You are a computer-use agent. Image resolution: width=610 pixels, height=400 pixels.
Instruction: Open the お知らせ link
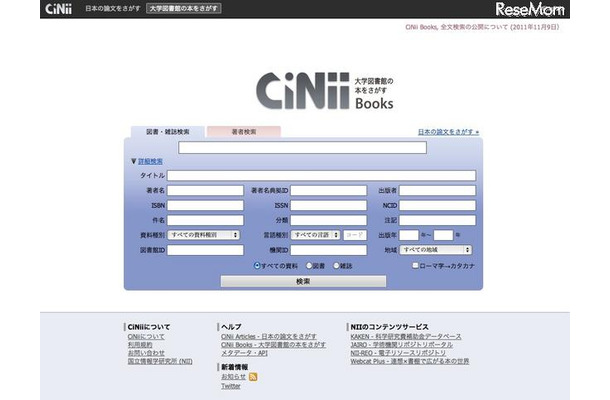[x=233, y=377]
